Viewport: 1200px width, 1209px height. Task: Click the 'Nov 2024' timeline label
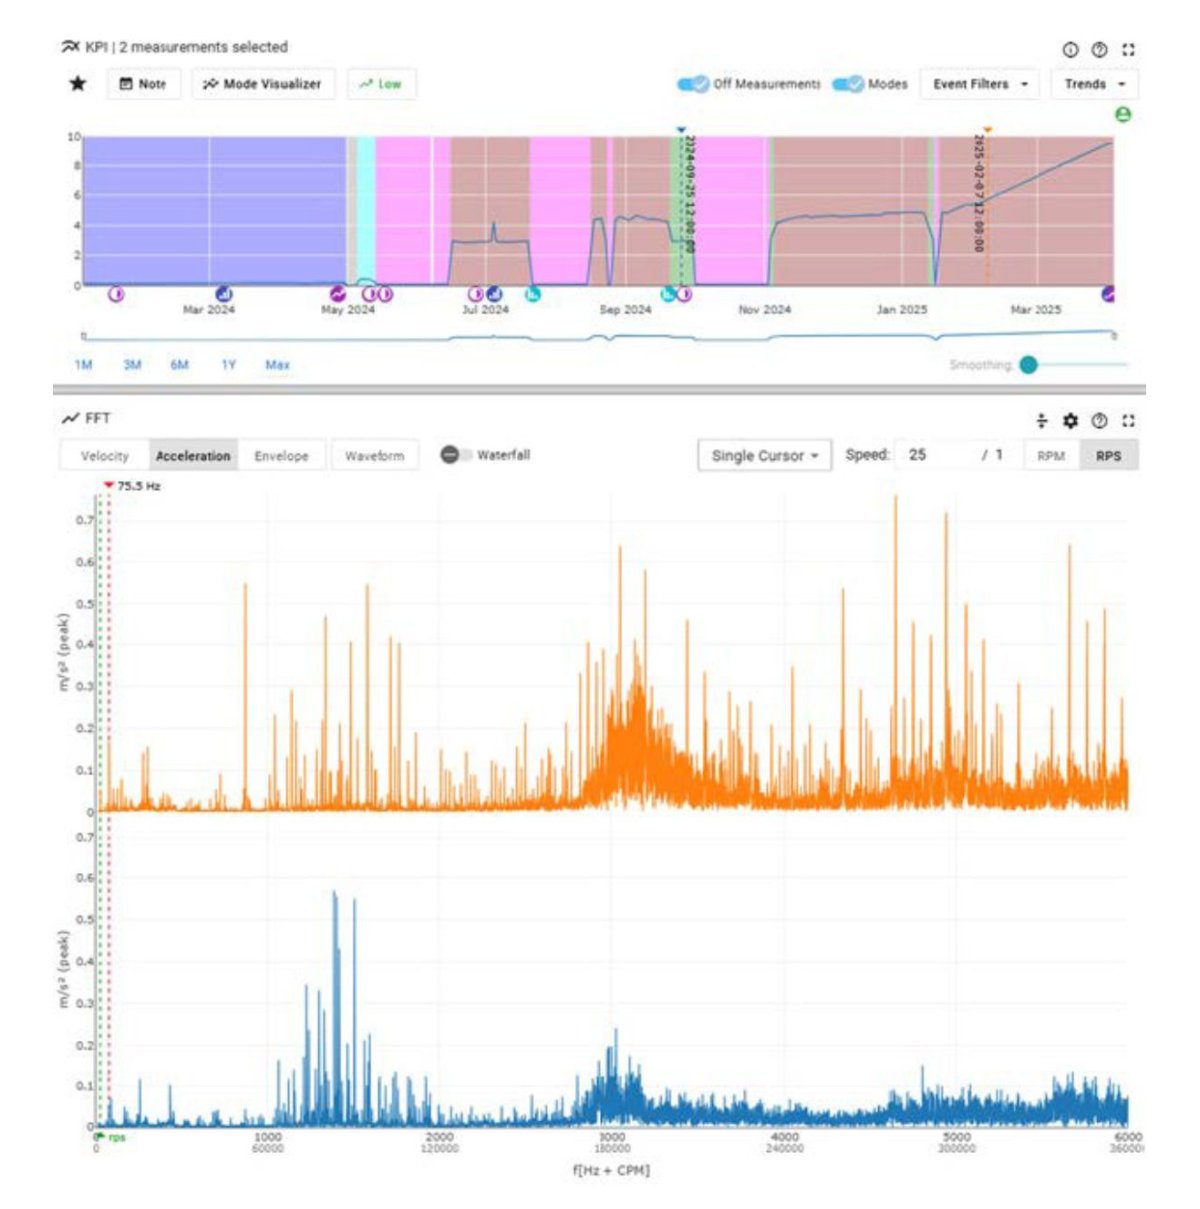pos(764,310)
